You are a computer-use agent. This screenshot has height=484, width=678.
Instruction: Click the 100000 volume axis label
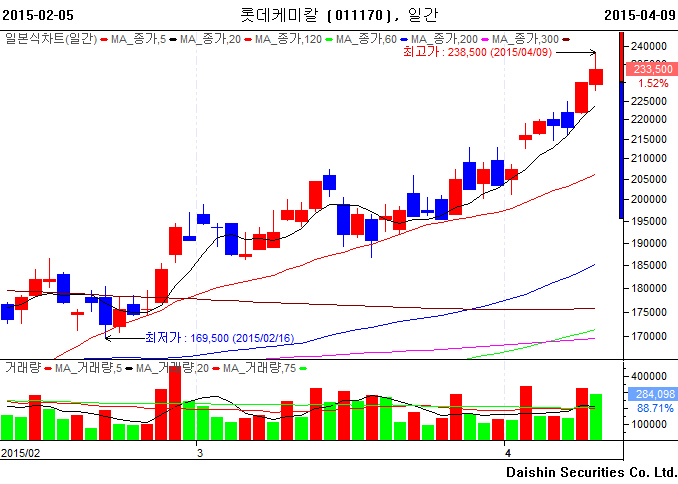(649, 425)
